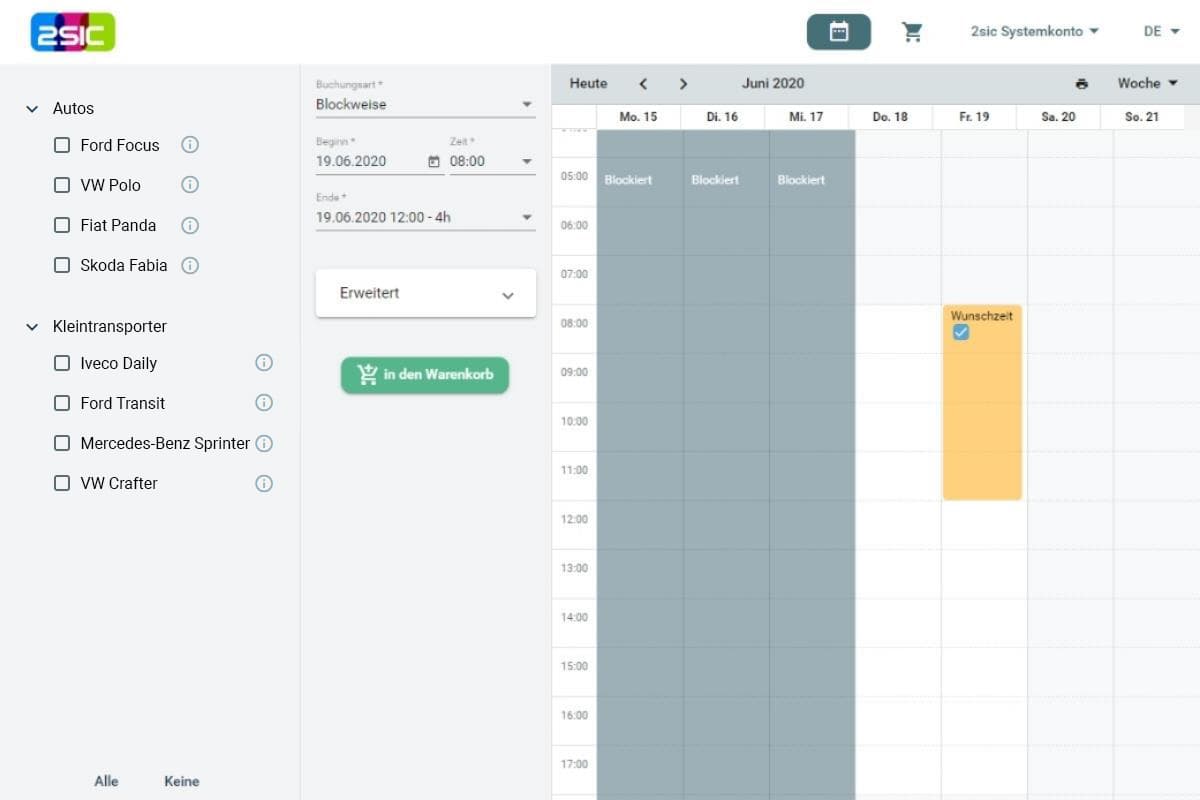1200x800 pixels.
Task: Go to previous week arrow
Action: pyautogui.click(x=643, y=84)
